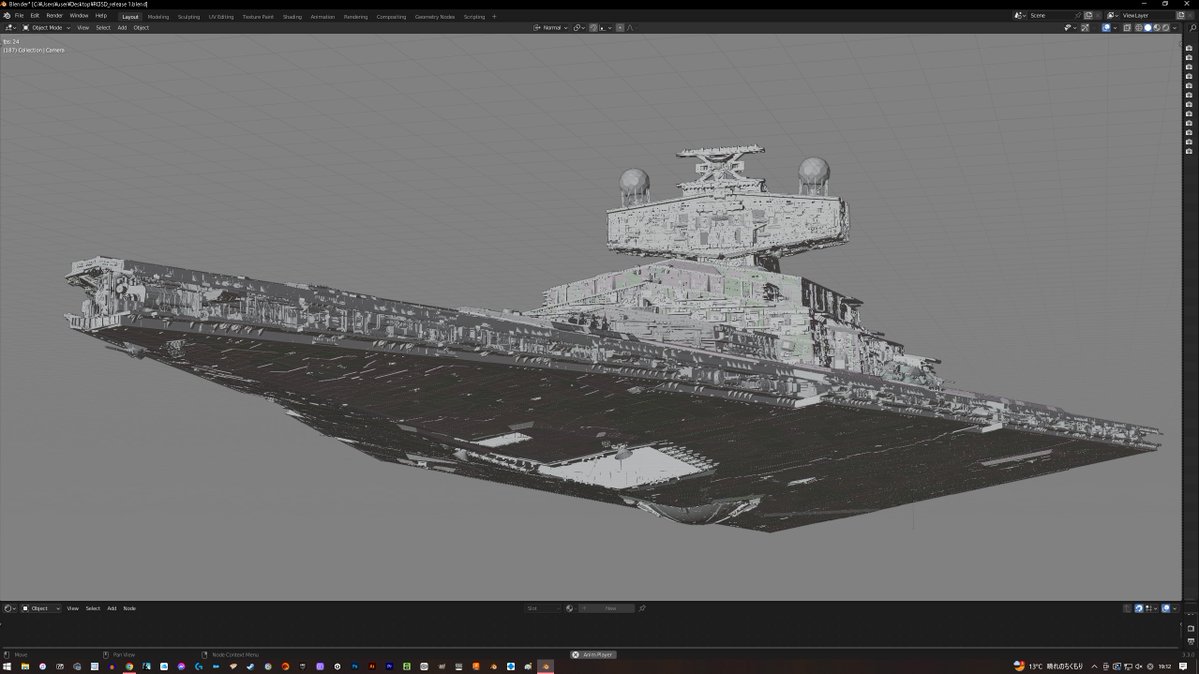Switch to the Shading workspace tab
This screenshot has width=1199, height=674.
point(292,17)
